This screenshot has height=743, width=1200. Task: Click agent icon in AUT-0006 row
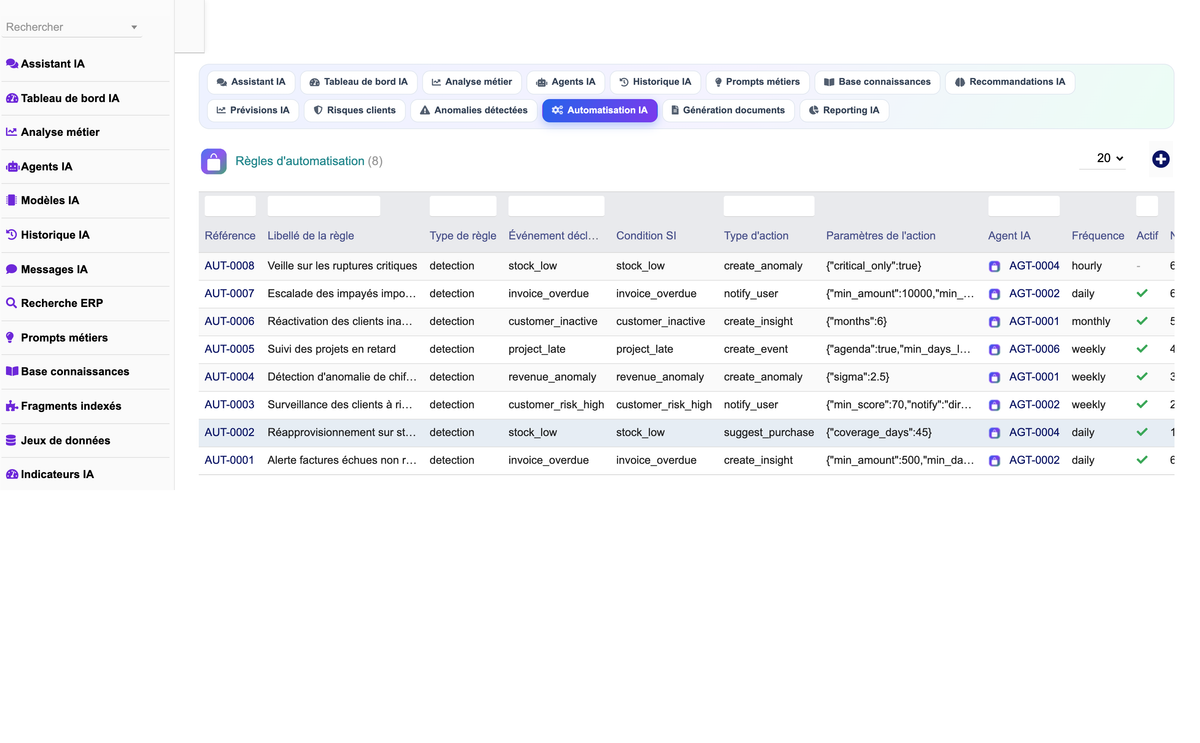pos(994,322)
